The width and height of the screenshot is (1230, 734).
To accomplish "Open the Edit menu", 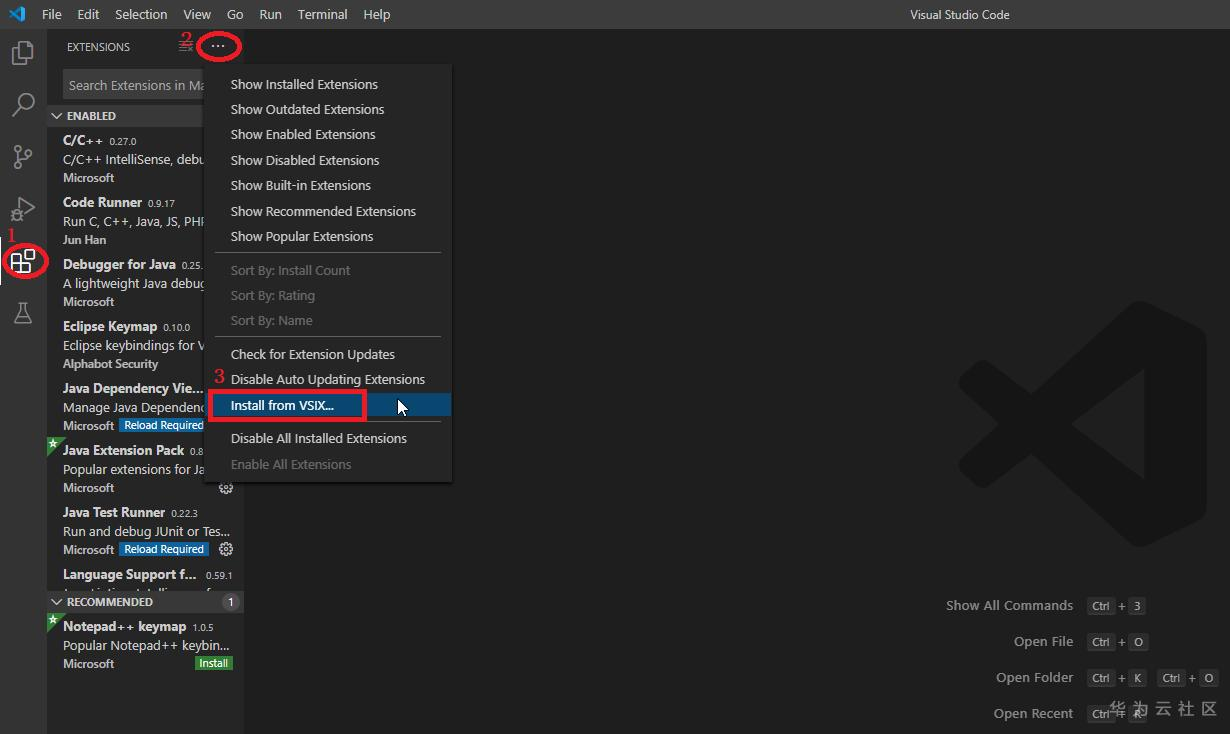I will click(x=88, y=14).
